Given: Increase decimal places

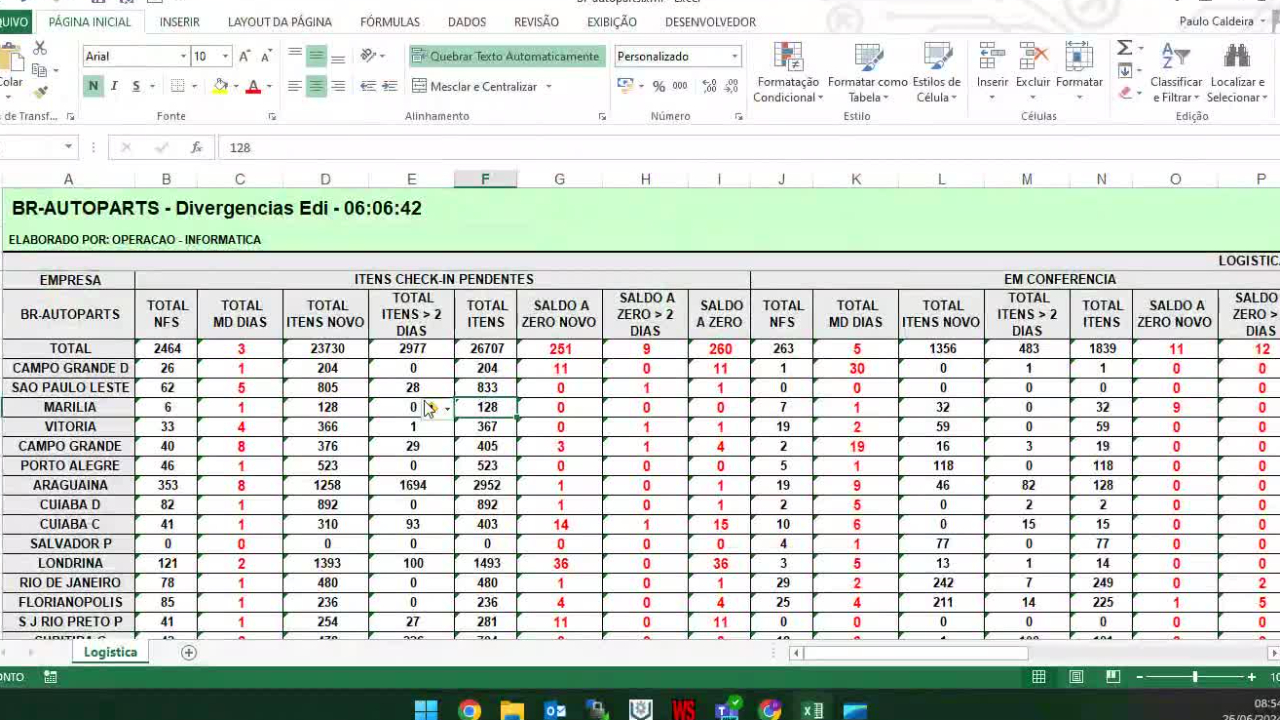Looking at the screenshot, I should point(709,87).
